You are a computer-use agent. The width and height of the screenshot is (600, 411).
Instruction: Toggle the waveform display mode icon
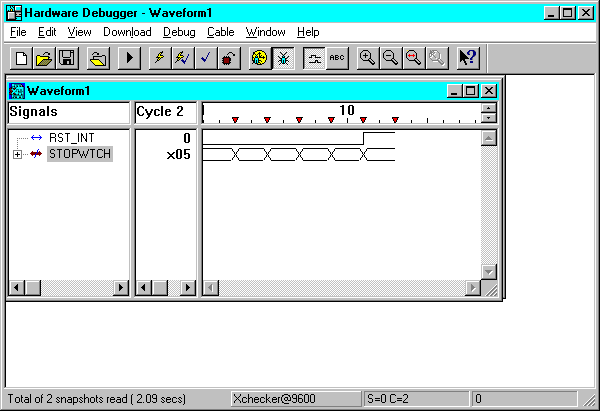point(314,58)
